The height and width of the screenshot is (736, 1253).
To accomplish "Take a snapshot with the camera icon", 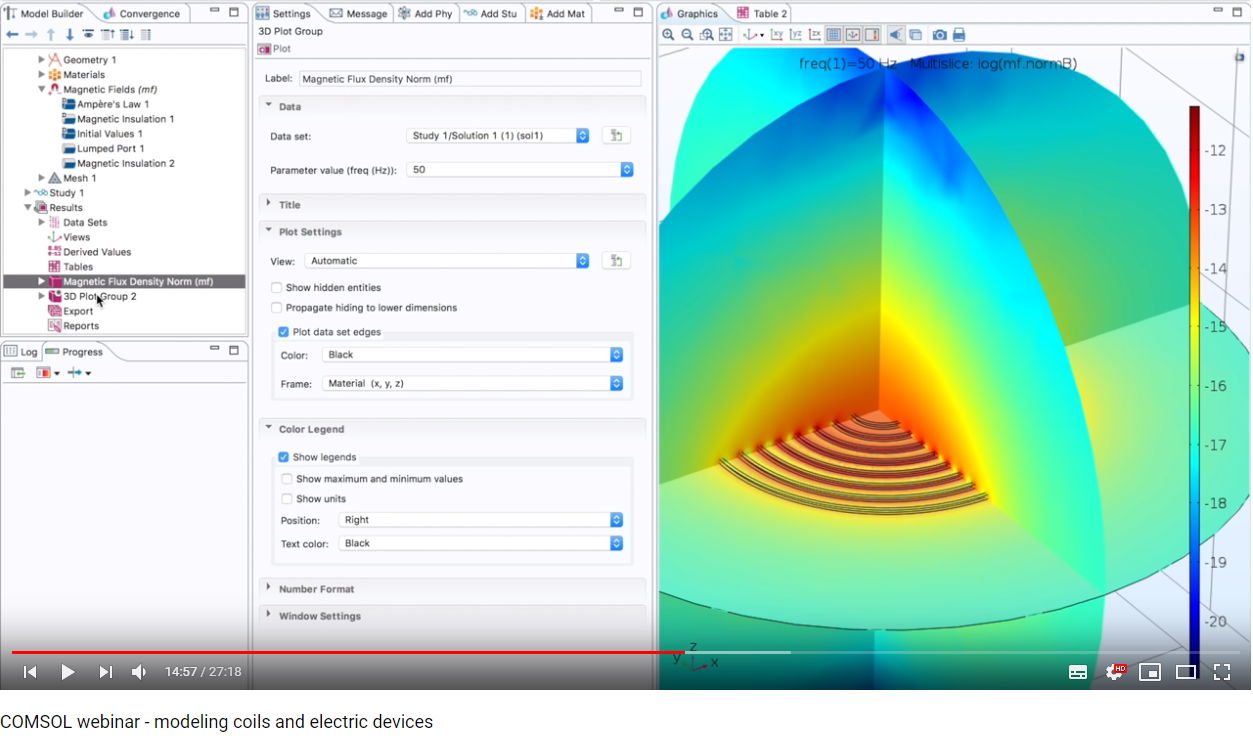I will [939, 35].
